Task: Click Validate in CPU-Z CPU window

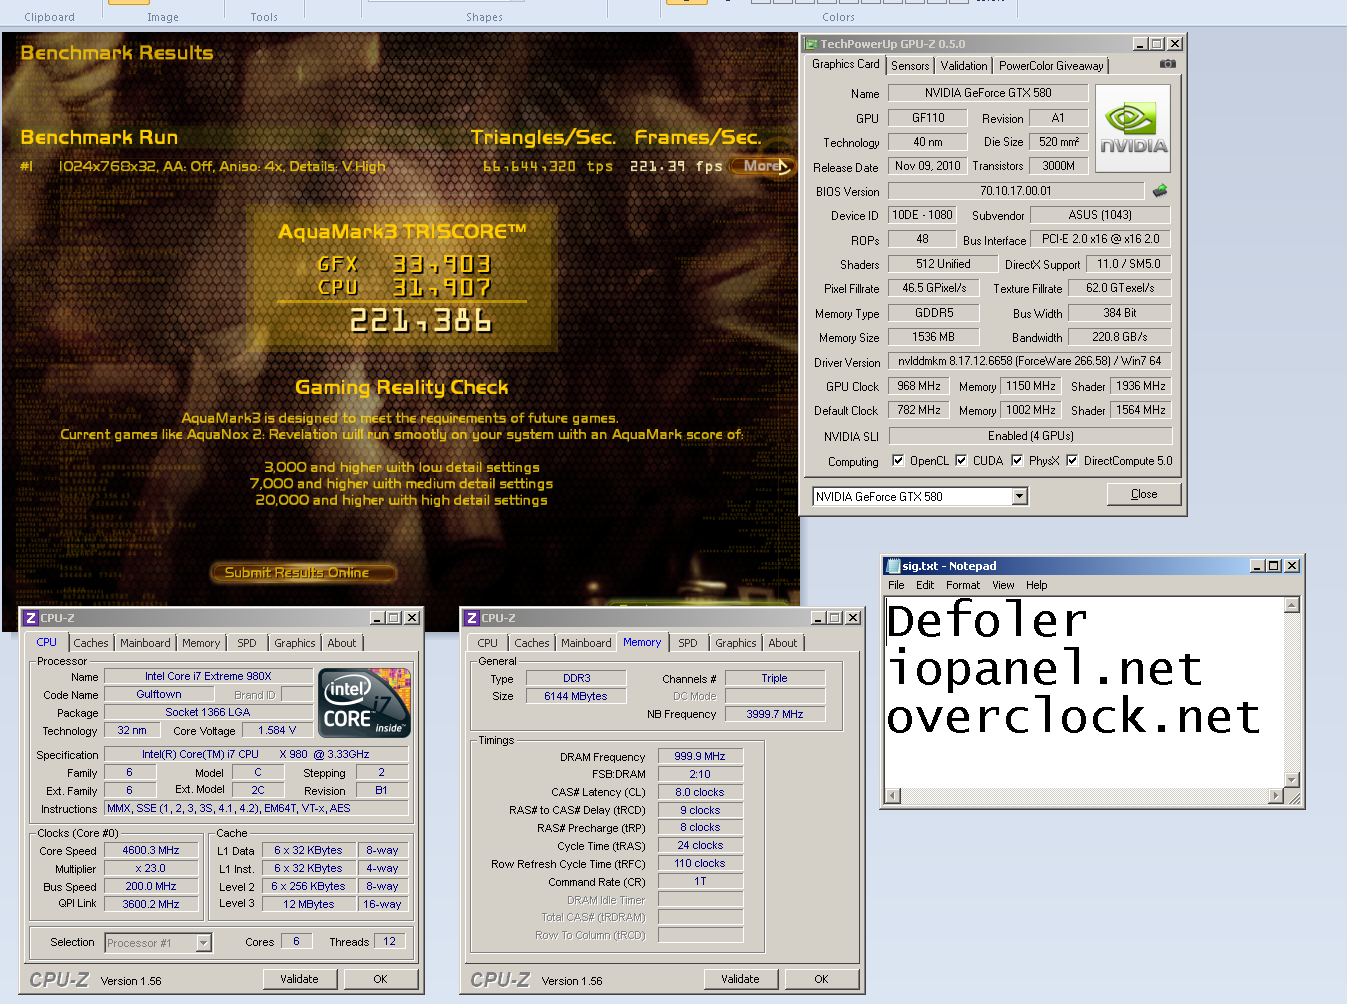Action: click(299, 979)
